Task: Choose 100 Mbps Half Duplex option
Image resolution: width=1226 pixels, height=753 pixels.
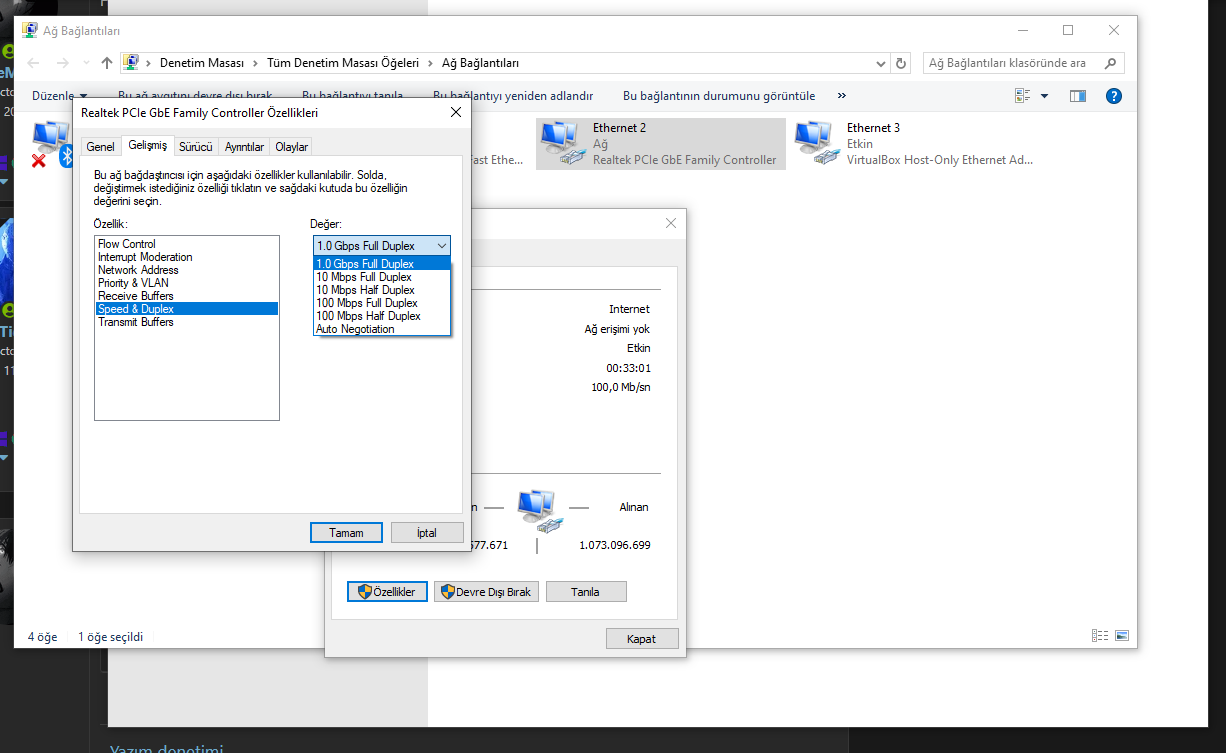Action: tap(382, 316)
